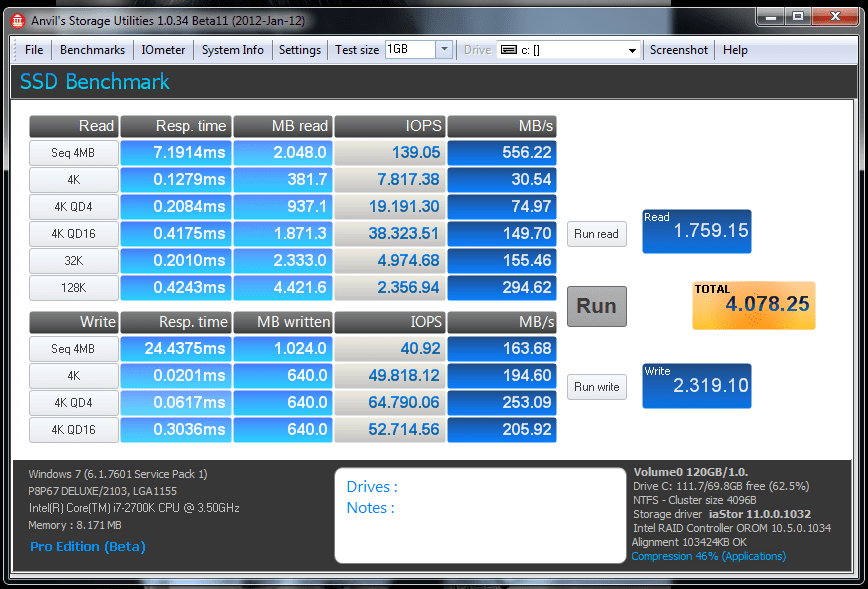The height and width of the screenshot is (589, 868).
Task: Open the File menu
Action: click(34, 50)
